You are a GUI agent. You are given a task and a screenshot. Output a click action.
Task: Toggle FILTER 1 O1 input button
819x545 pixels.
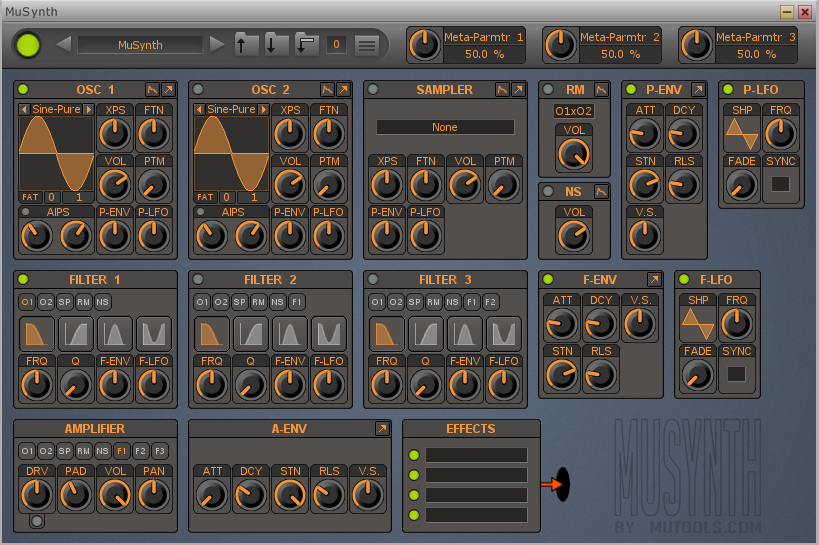27,302
